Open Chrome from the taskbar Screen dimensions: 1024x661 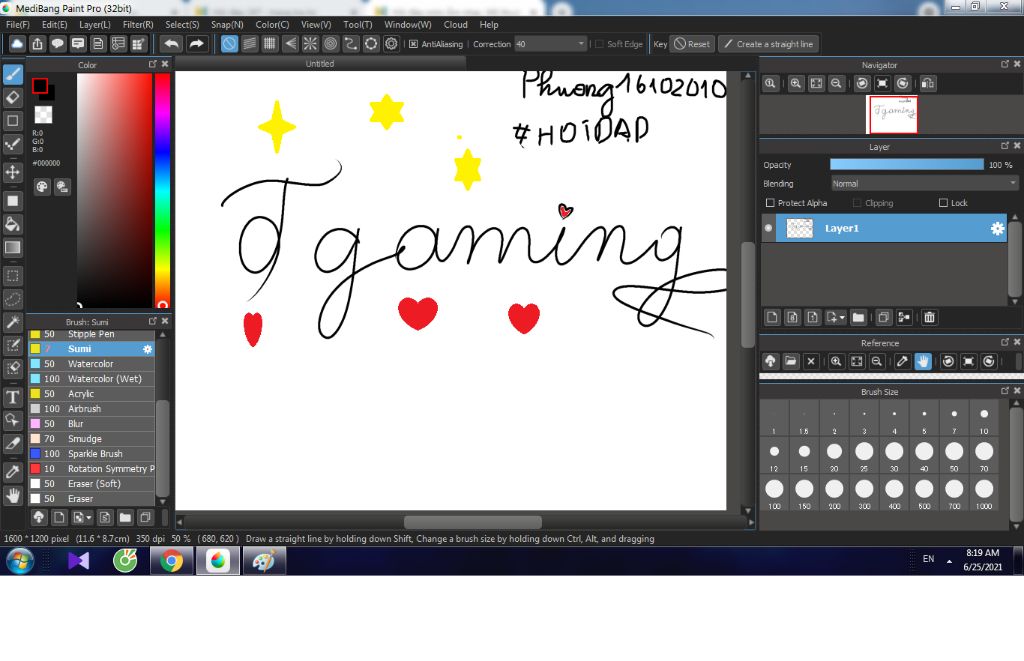pos(171,561)
